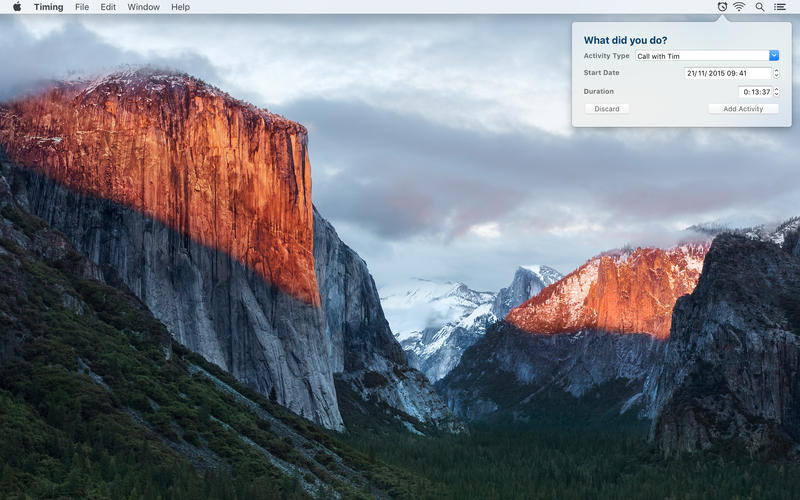Open the Window menu
Screen dimensions: 800x500
(x=143, y=7)
